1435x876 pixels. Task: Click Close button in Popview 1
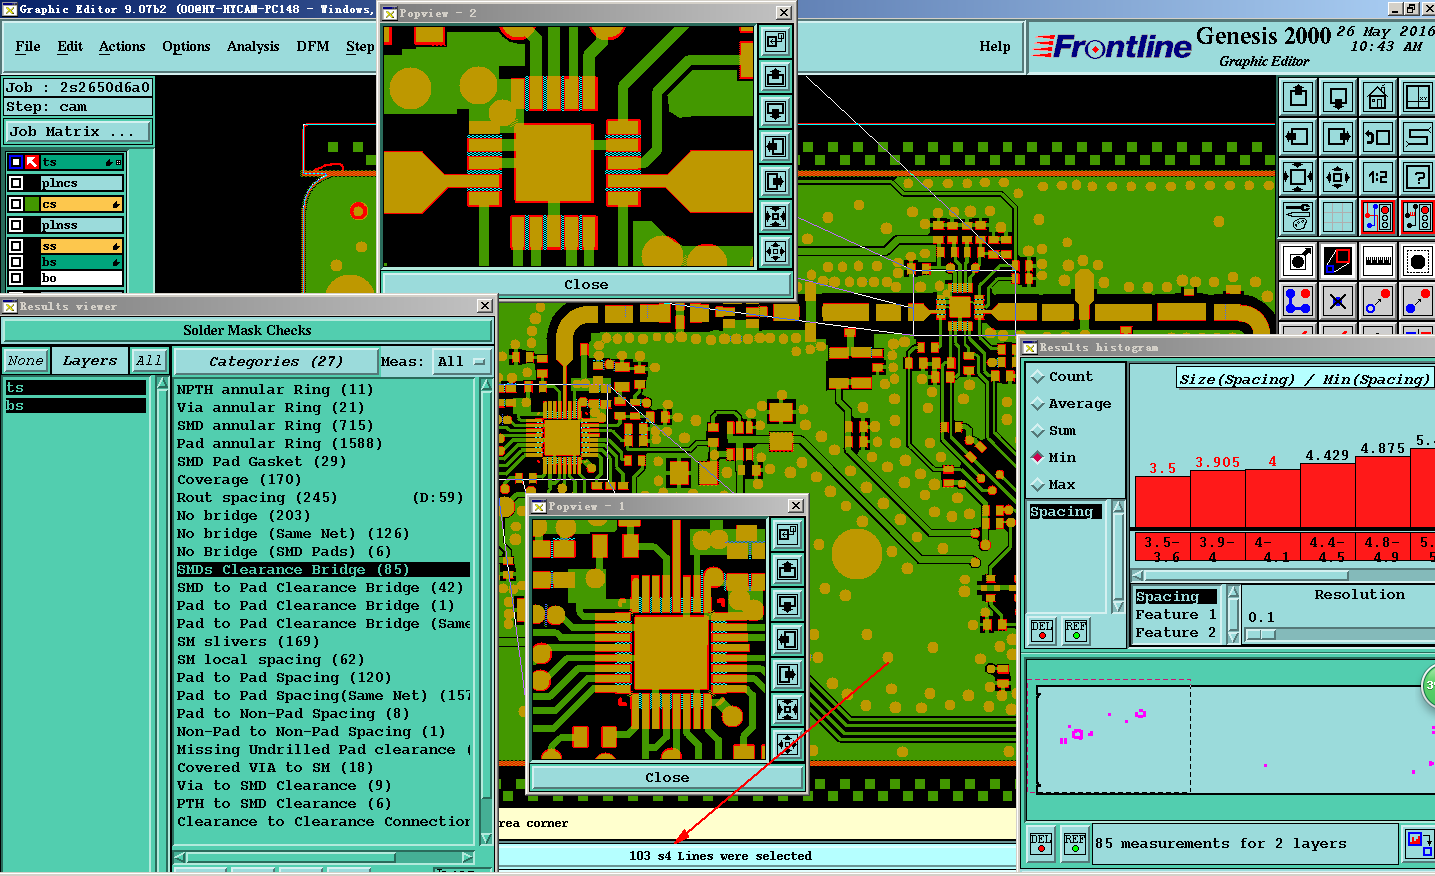(x=667, y=777)
